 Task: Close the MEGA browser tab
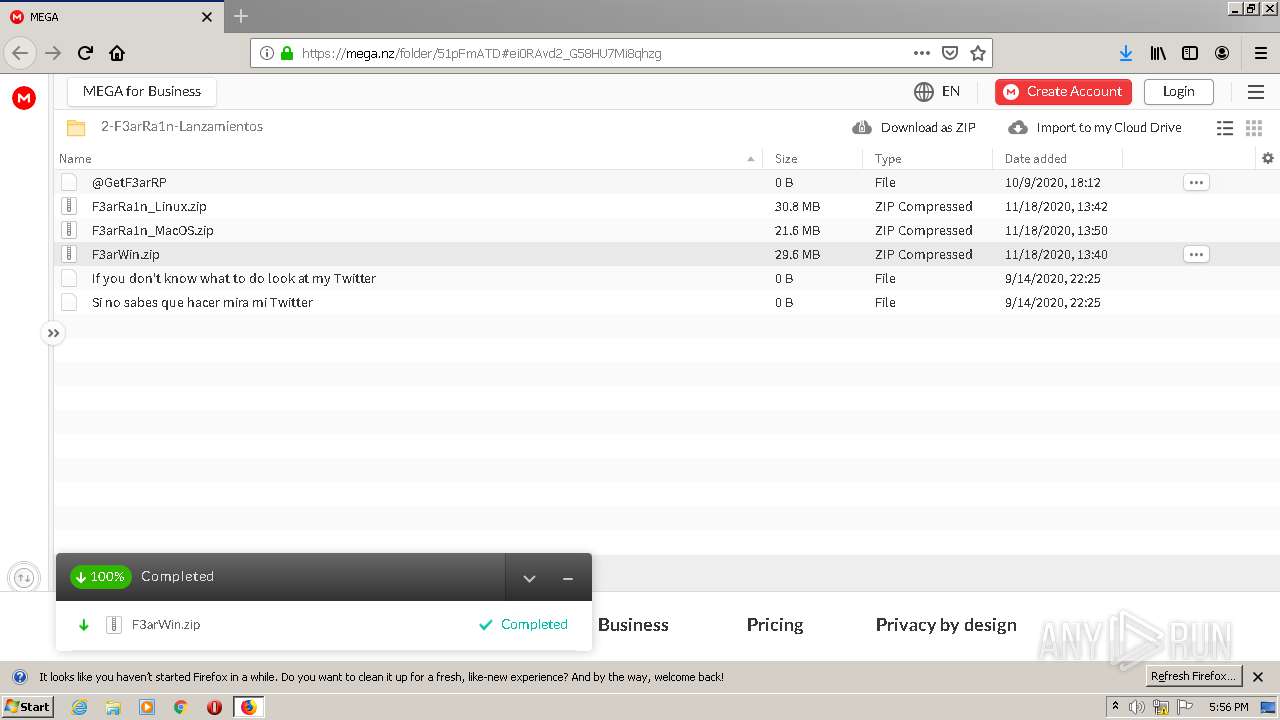pos(207,17)
